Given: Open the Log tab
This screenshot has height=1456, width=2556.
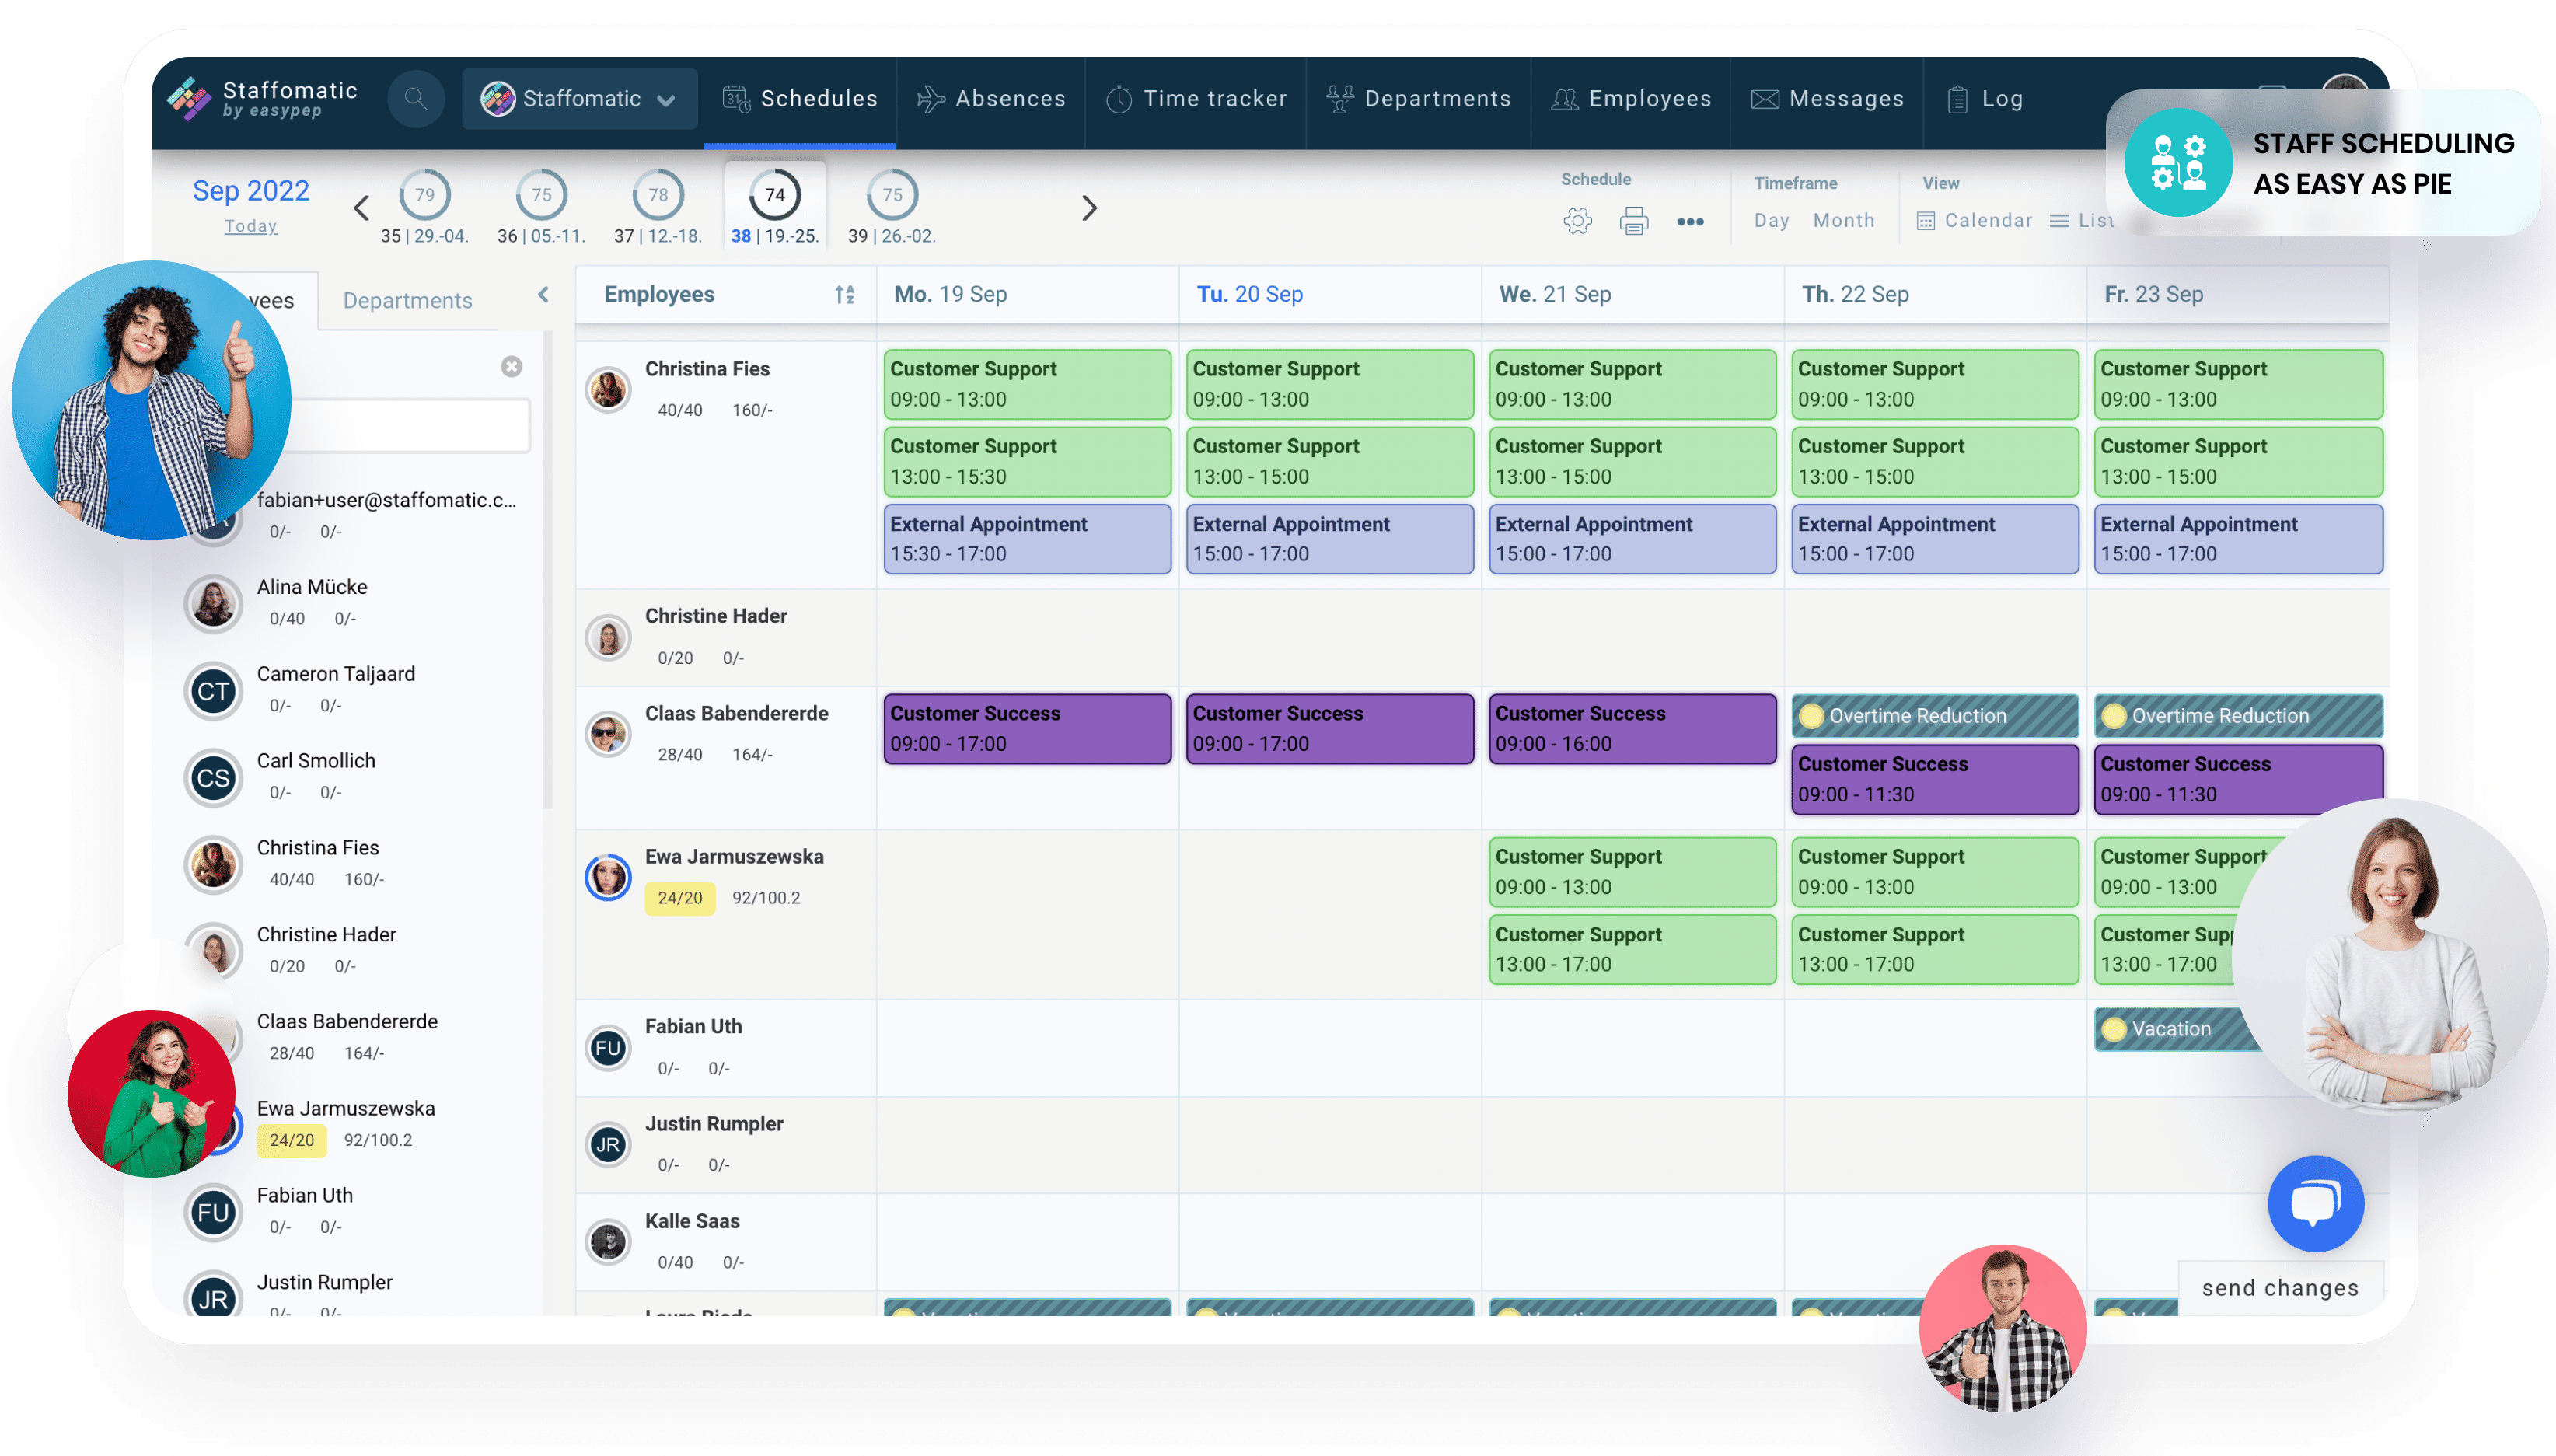Looking at the screenshot, I should [x=1986, y=99].
